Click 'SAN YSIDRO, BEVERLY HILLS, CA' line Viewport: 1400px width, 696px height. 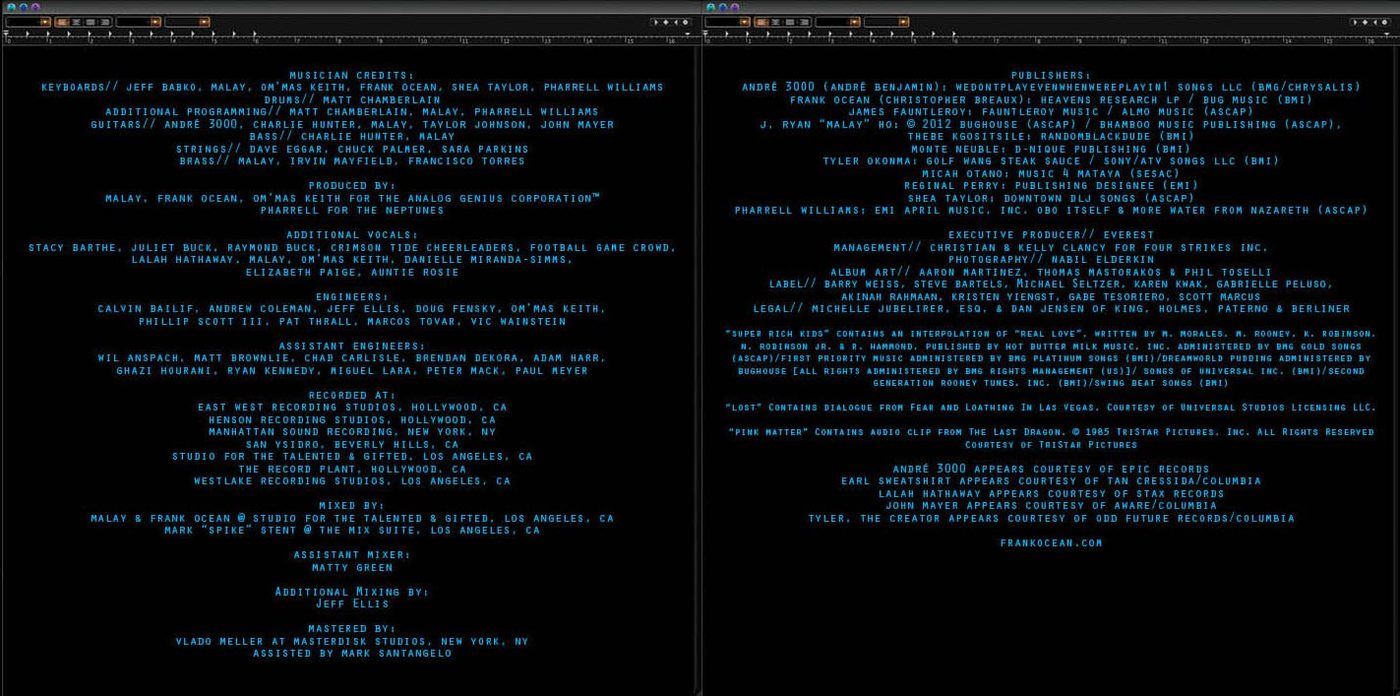pyautogui.click(x=353, y=444)
